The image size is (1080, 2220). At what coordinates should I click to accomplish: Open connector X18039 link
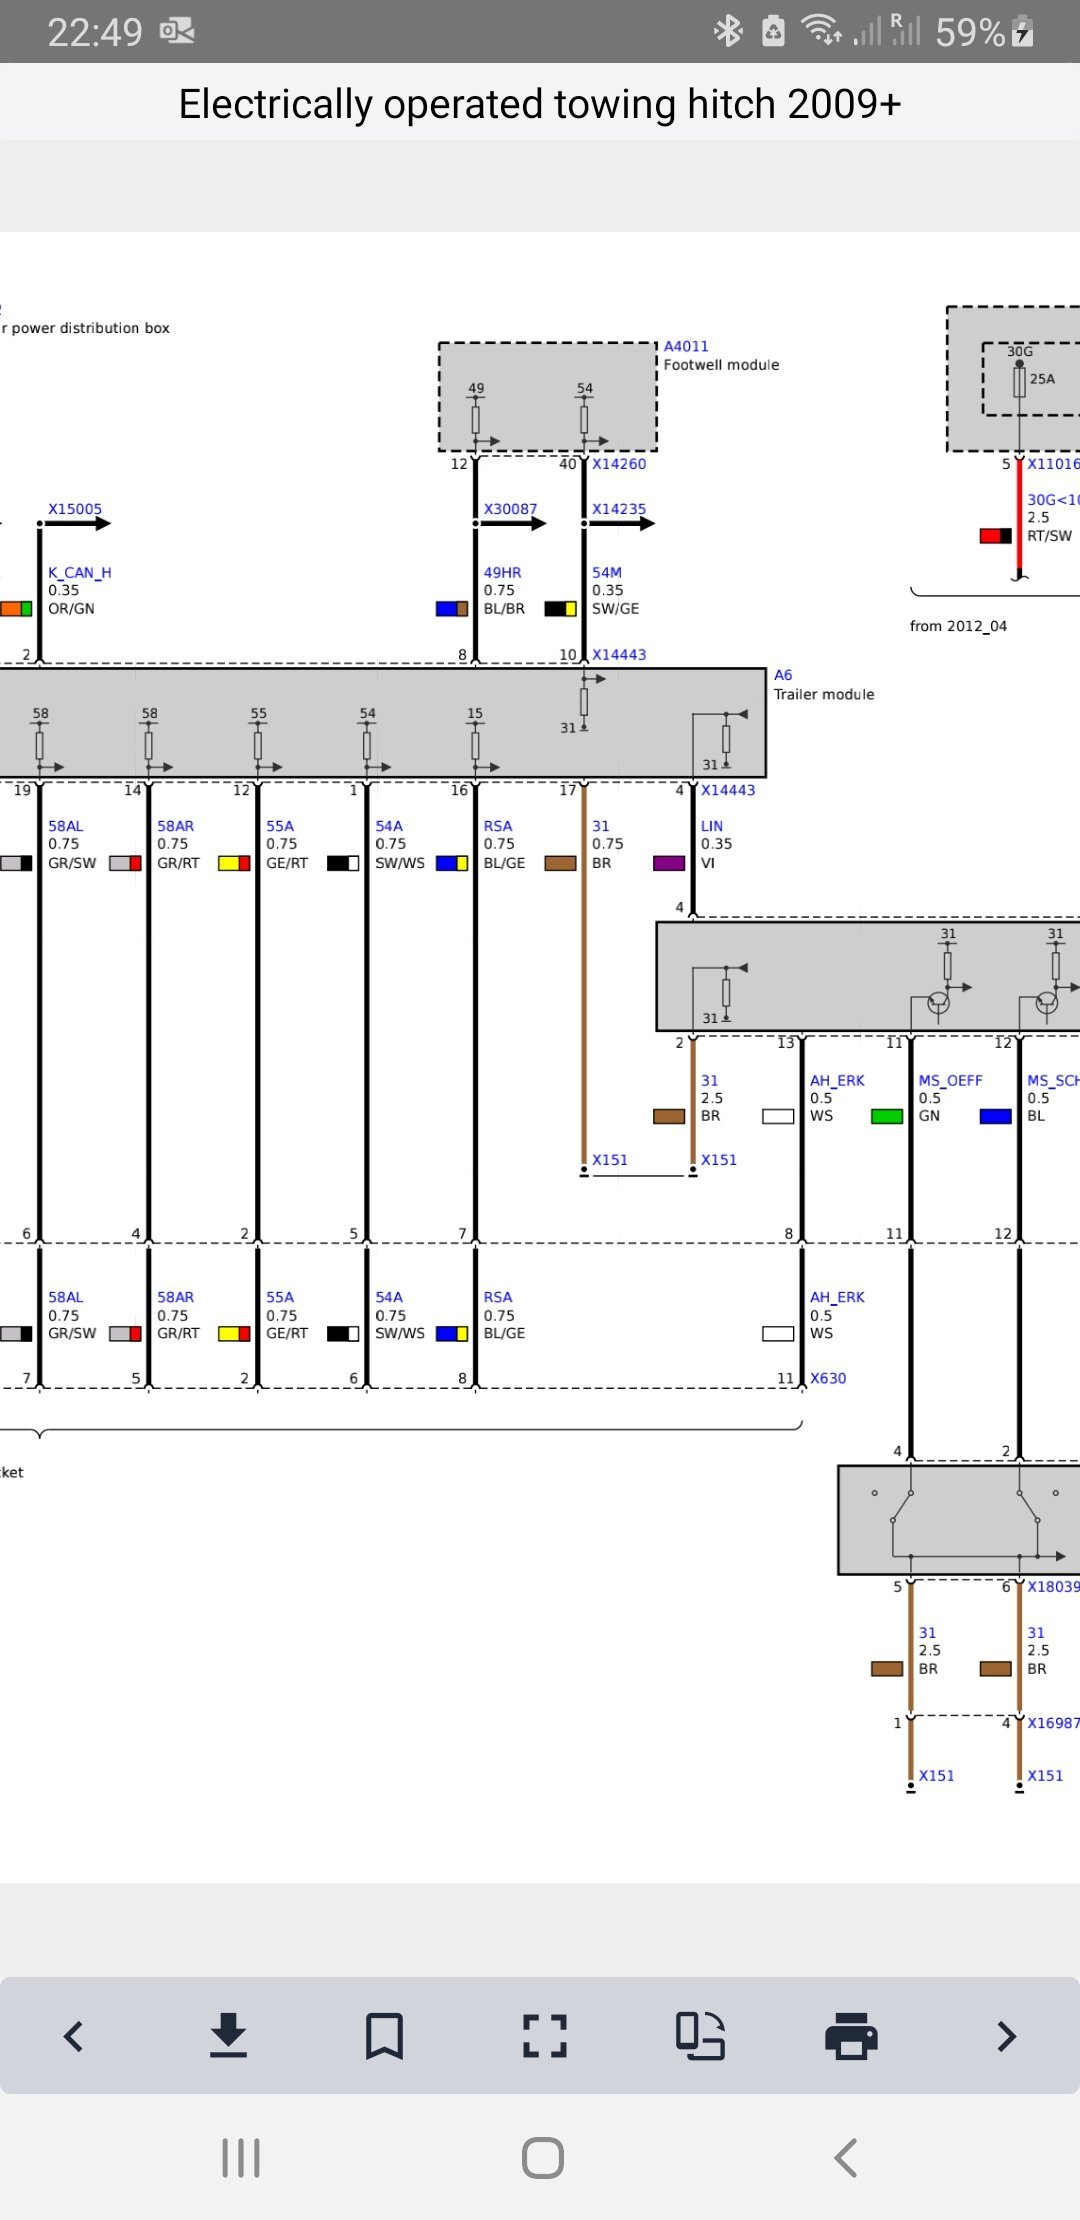click(1053, 1586)
